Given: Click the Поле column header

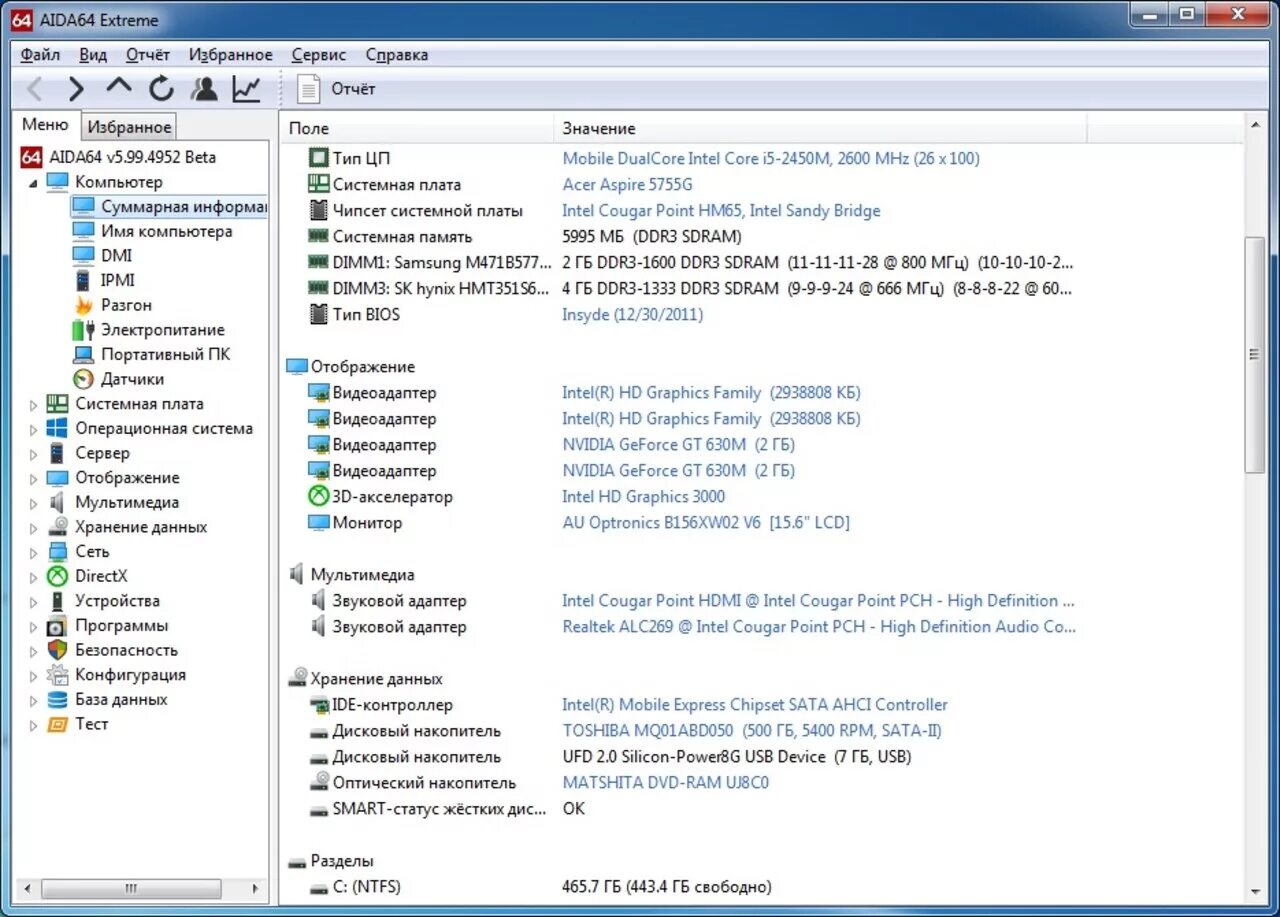Looking at the screenshot, I should pyautogui.click(x=417, y=128).
